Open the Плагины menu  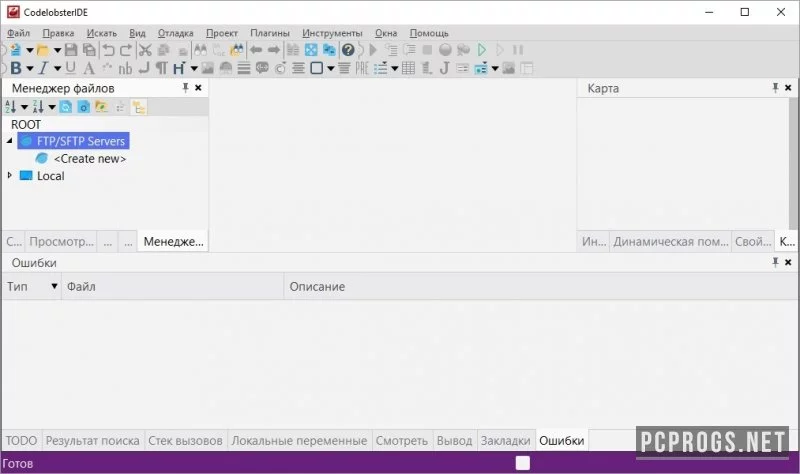point(270,33)
